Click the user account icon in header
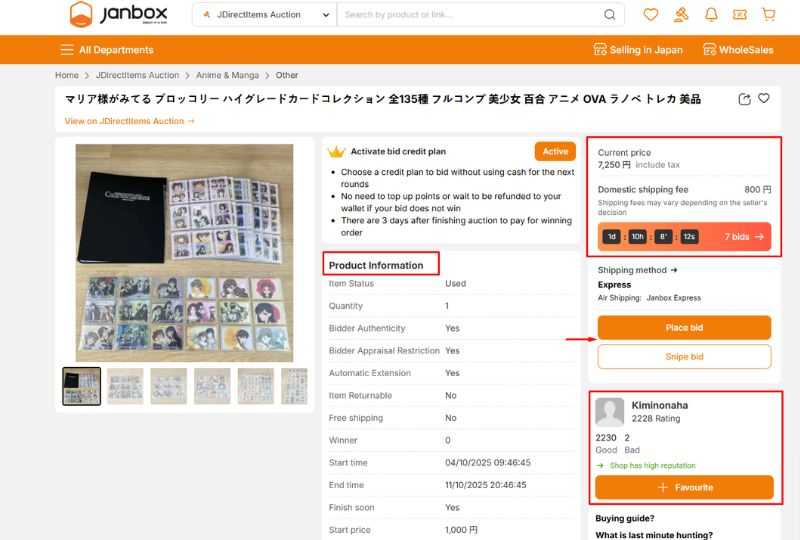Viewport: 800px width, 540px height. 681,15
